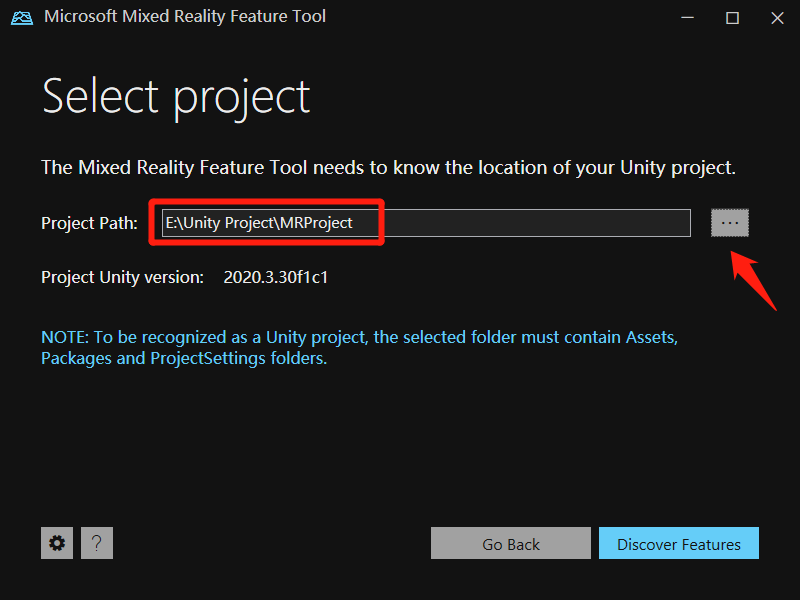Minimize the Mixed Reality Feature Tool window

coord(687,18)
